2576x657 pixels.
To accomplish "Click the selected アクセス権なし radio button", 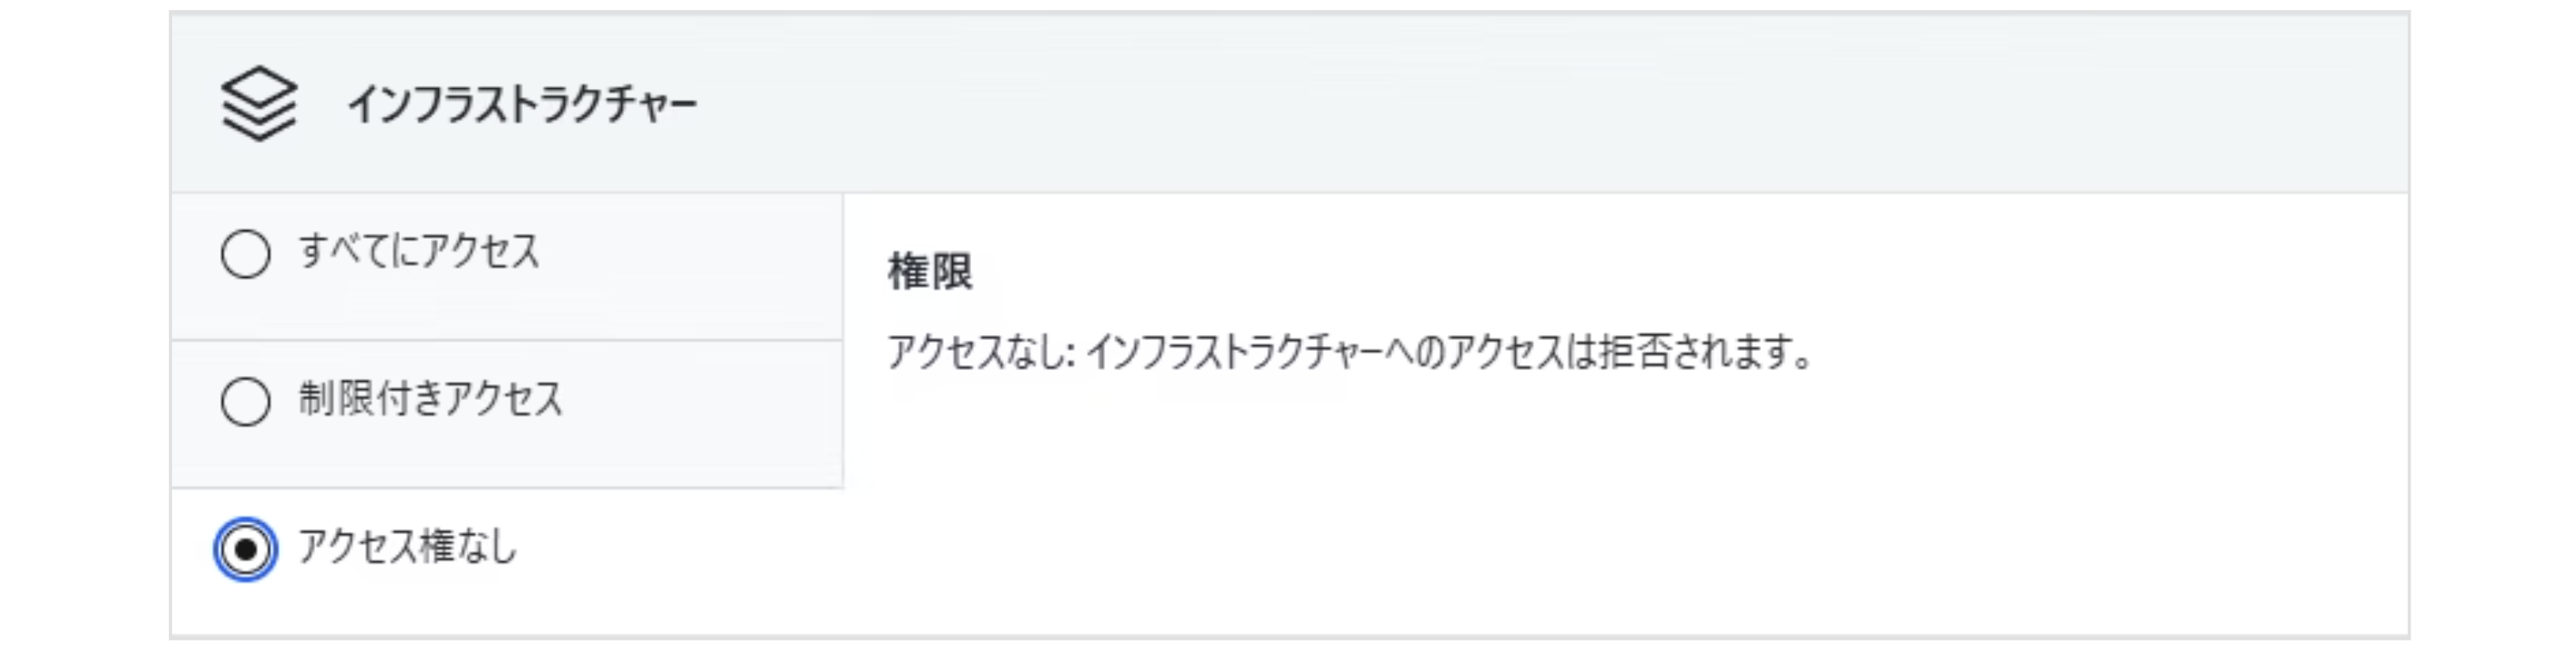I will pos(245,549).
